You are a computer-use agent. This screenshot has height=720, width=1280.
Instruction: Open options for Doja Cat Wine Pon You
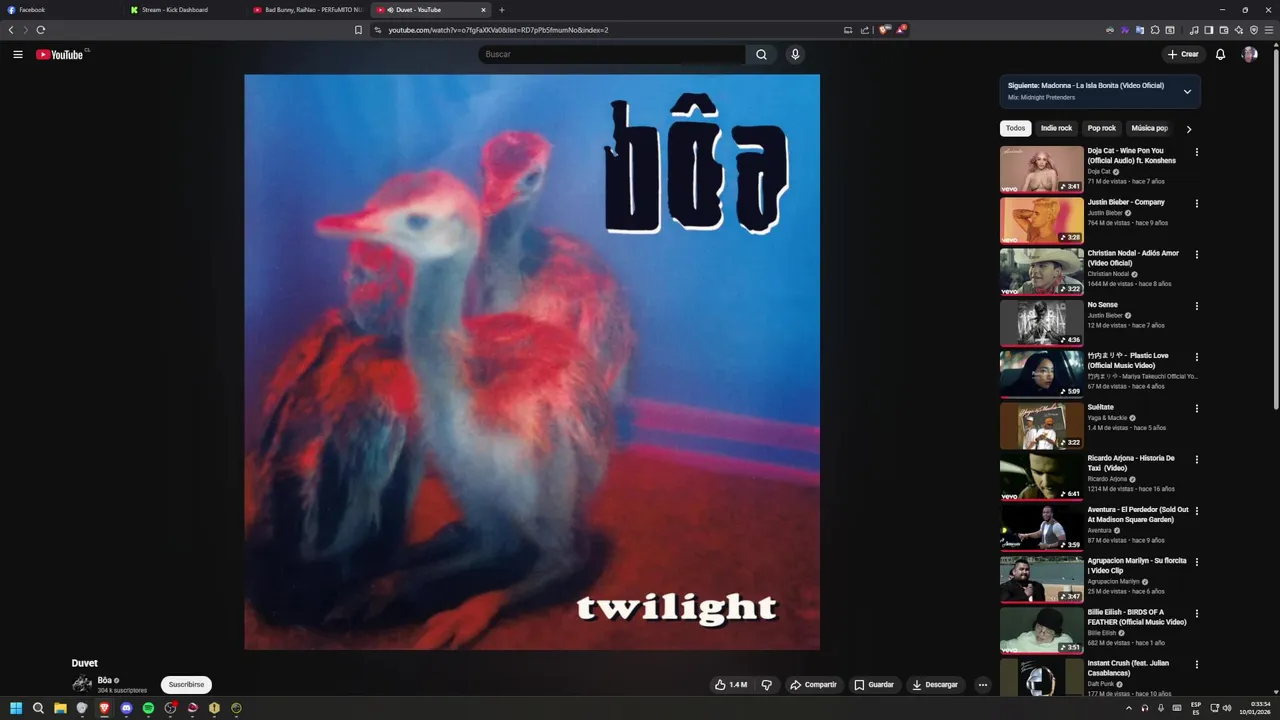(1196, 152)
